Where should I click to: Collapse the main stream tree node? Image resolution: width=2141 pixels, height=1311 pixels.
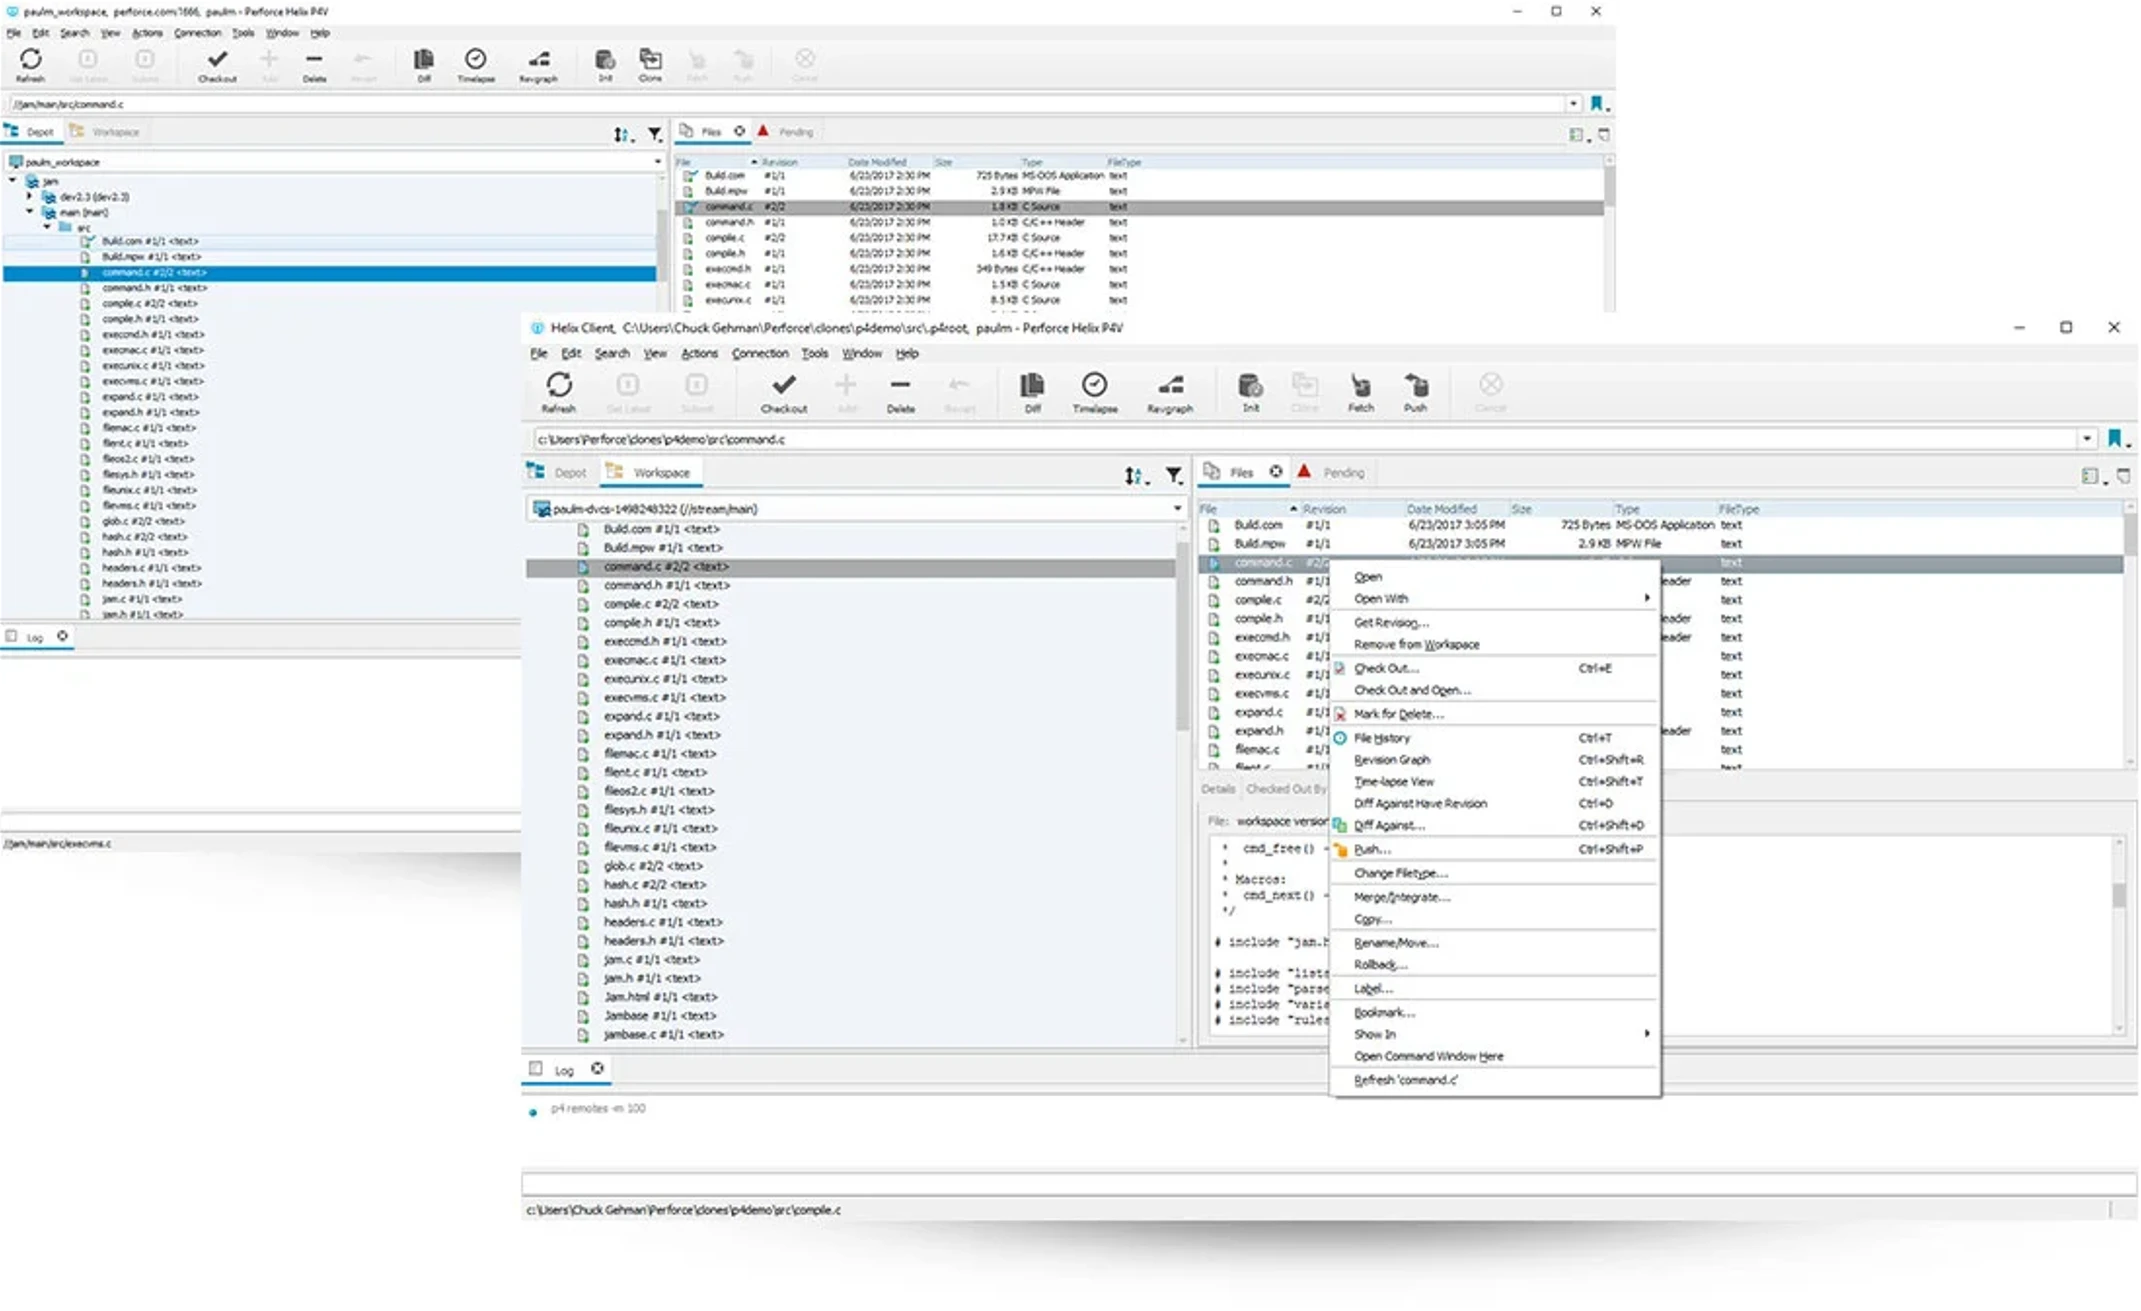pos(30,212)
